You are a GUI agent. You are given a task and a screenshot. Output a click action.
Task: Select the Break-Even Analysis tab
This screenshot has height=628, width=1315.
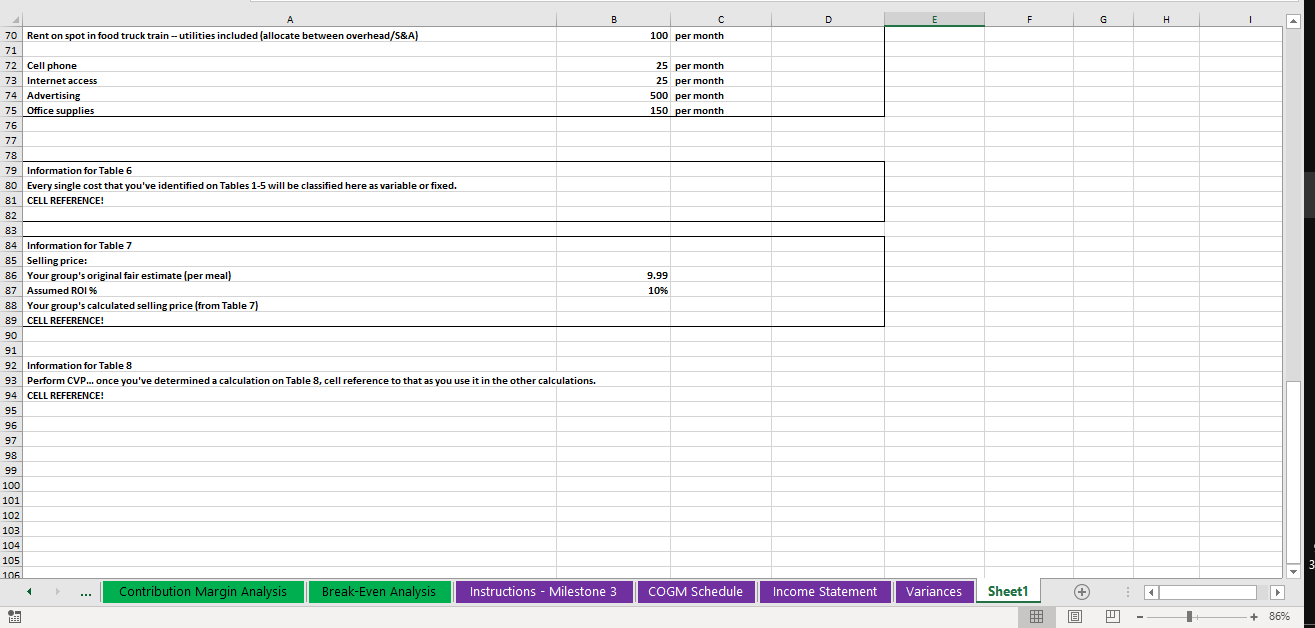click(379, 591)
